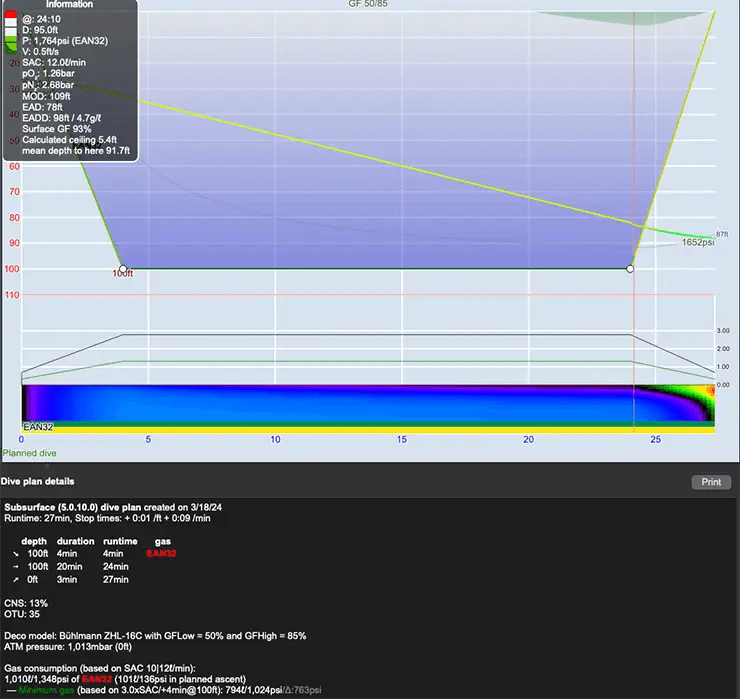This screenshot has height=699, width=740.
Task: Click time axis label 10
Action: [x=275, y=439]
